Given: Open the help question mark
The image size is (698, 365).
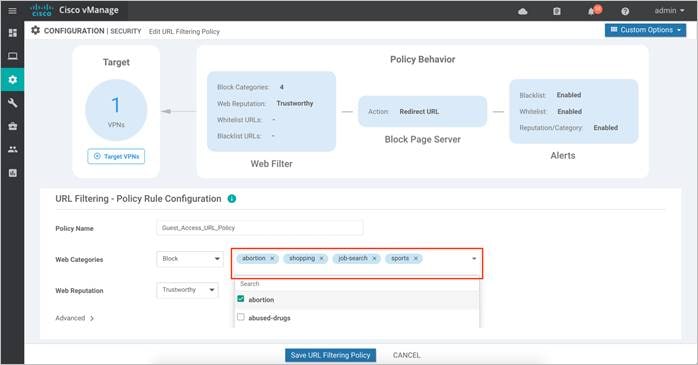Looking at the screenshot, I should [x=625, y=11].
